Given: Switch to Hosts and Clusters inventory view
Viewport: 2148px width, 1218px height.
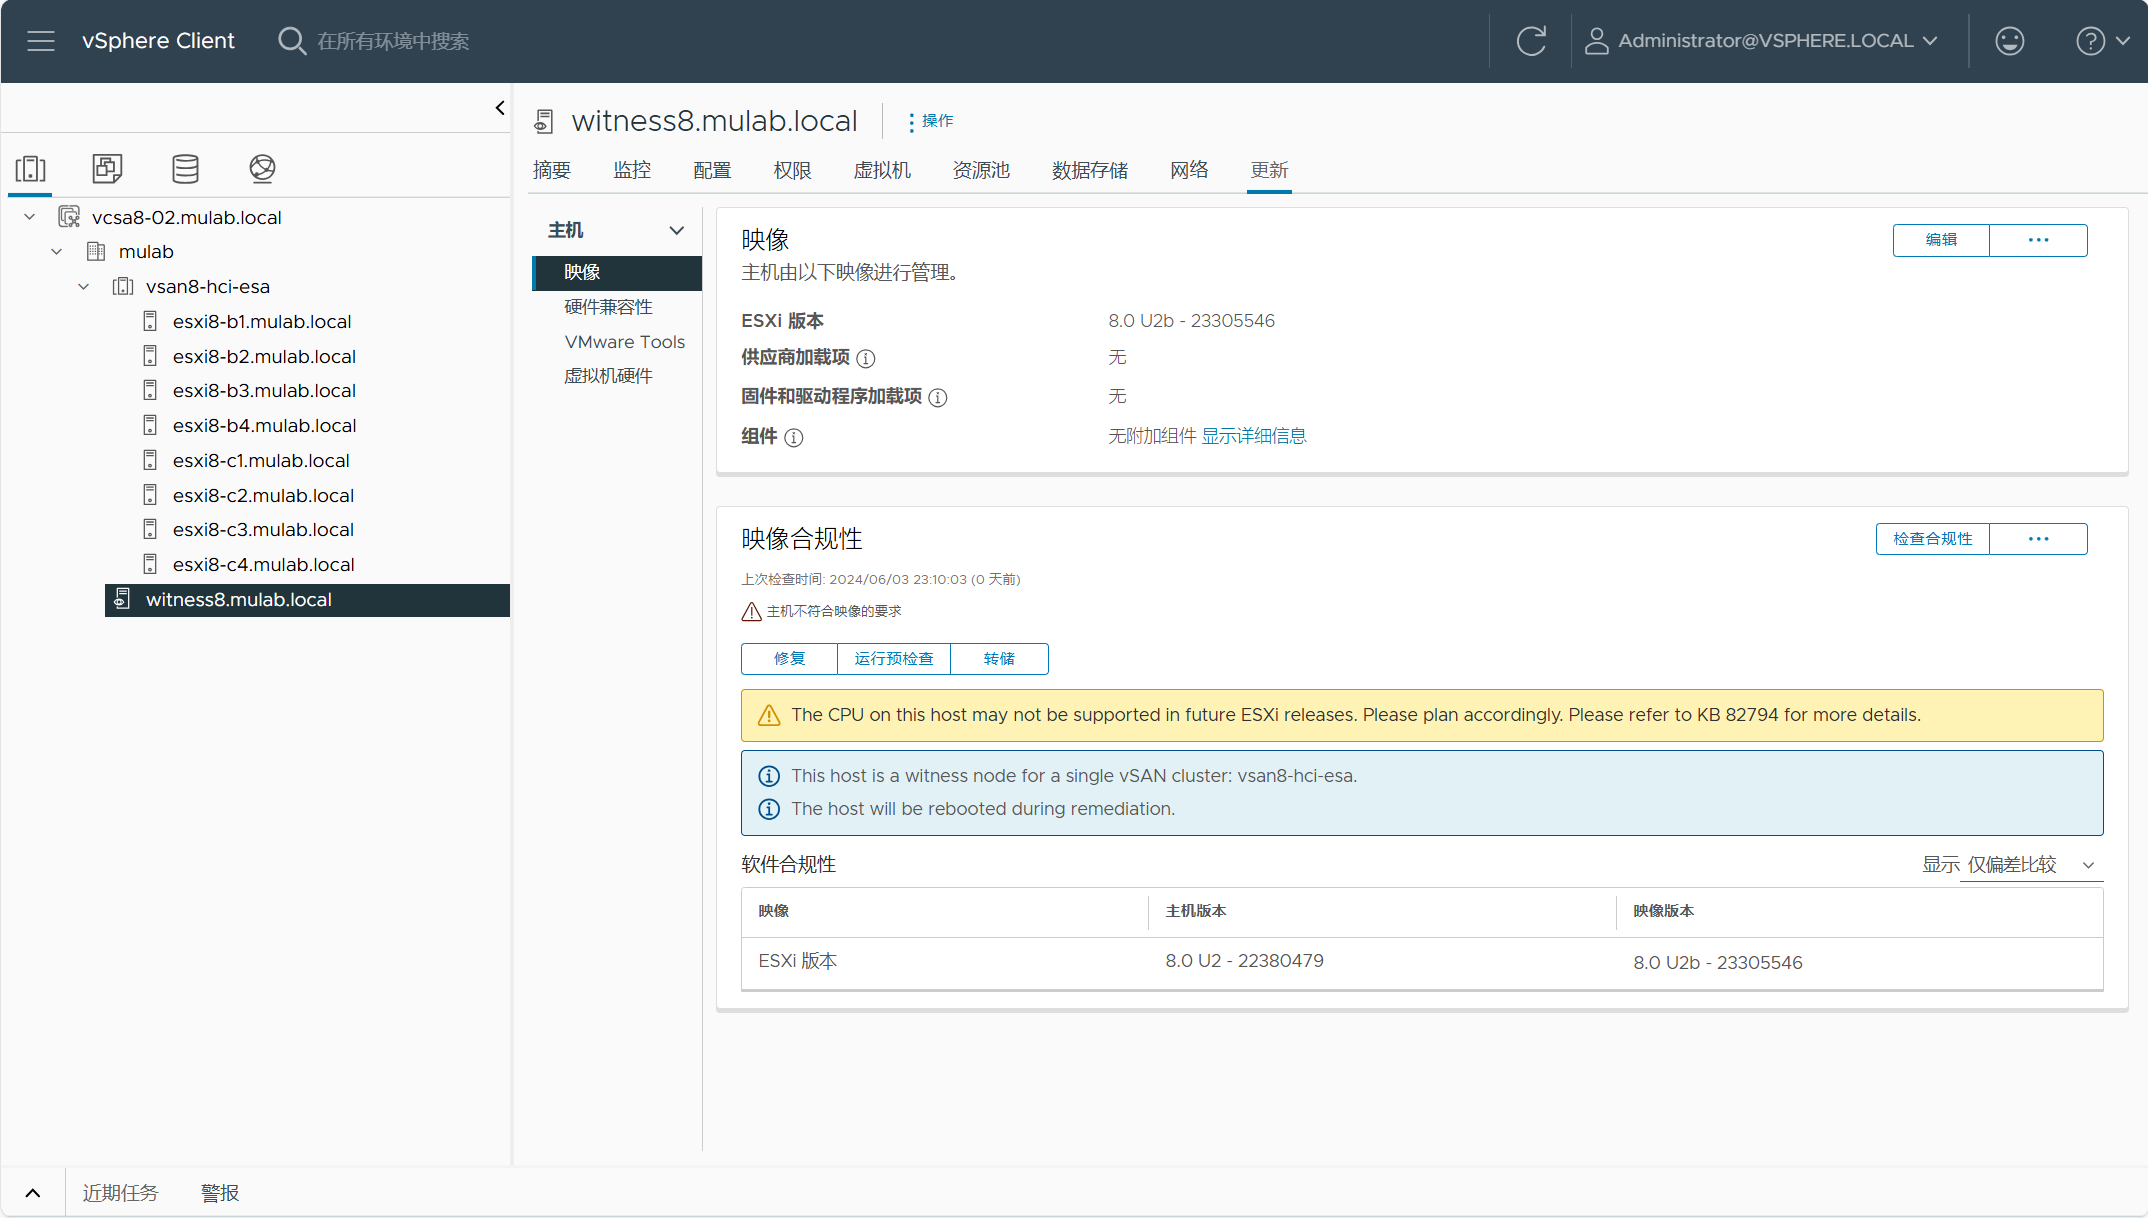Looking at the screenshot, I should (x=30, y=169).
